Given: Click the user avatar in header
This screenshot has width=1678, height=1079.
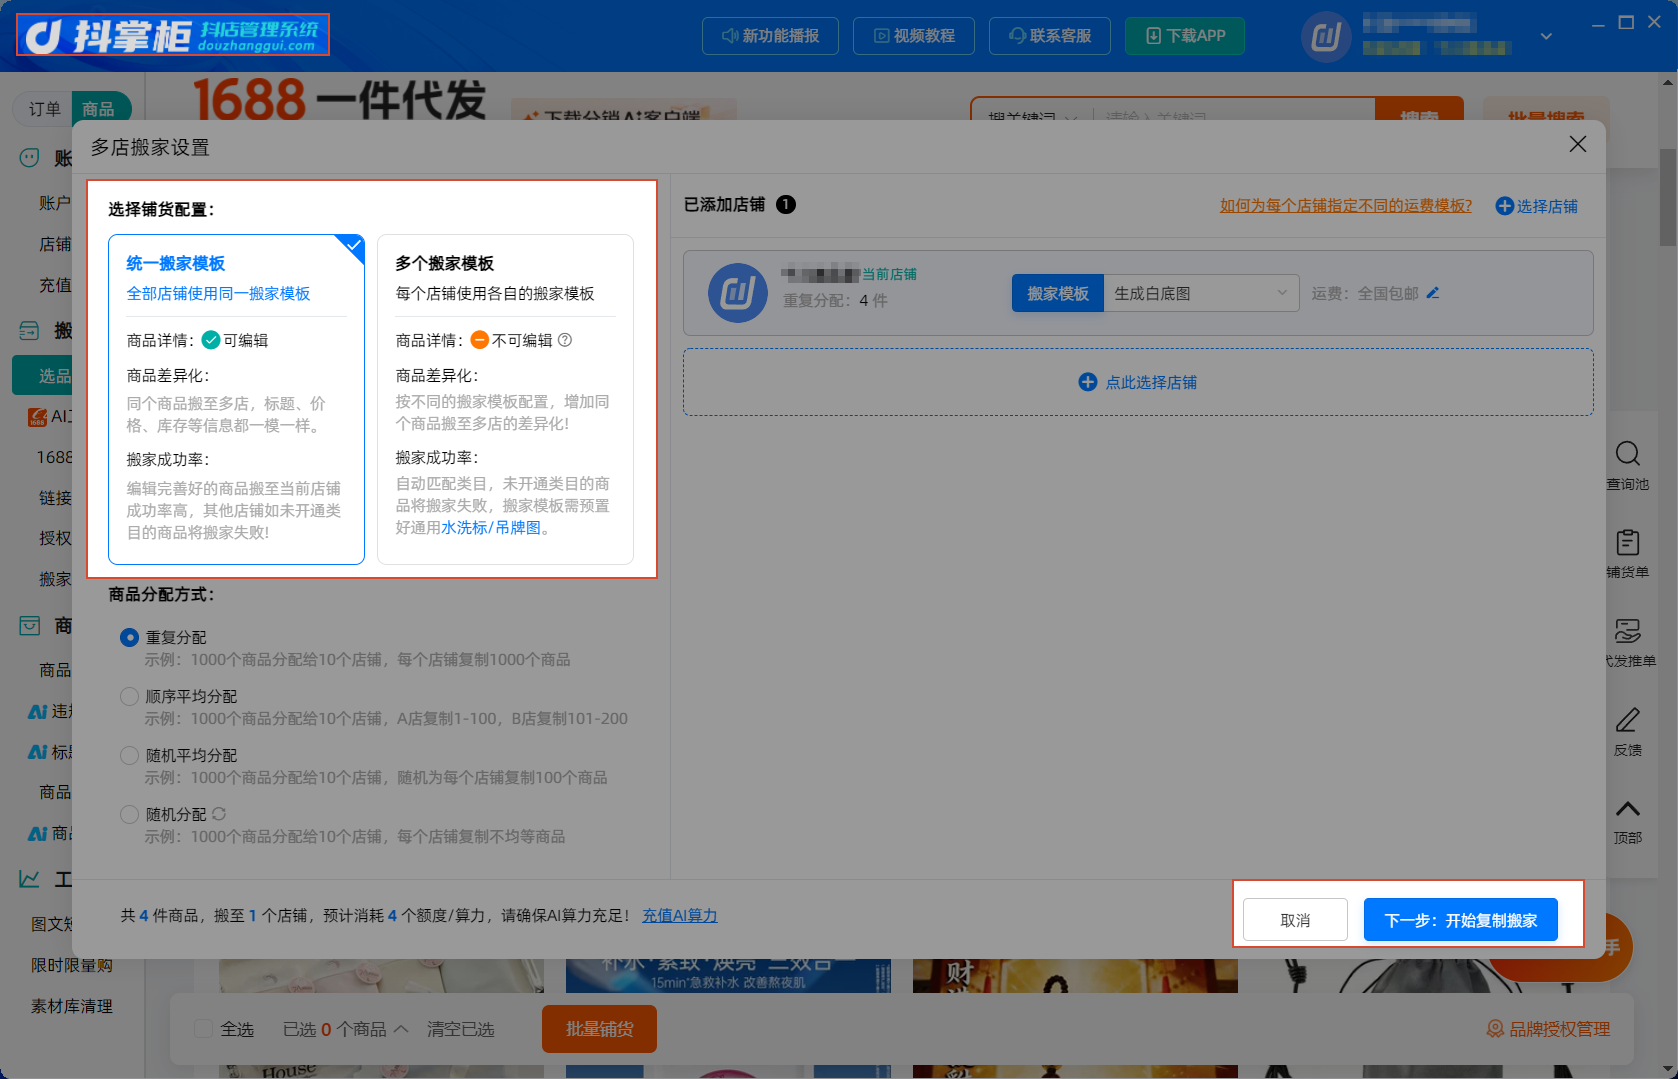Looking at the screenshot, I should point(1326,37).
